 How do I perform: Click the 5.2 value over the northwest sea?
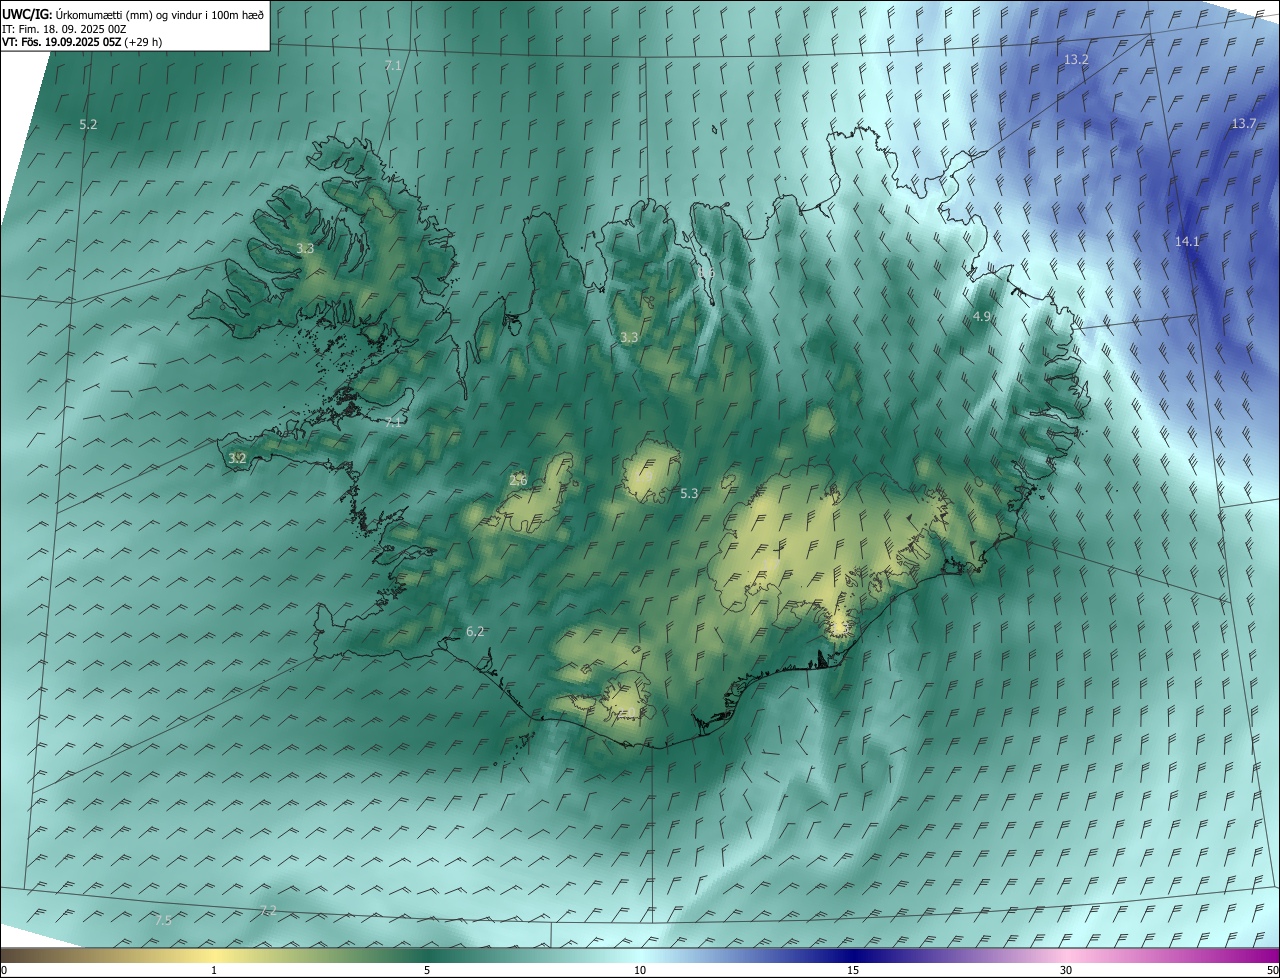coord(88,125)
